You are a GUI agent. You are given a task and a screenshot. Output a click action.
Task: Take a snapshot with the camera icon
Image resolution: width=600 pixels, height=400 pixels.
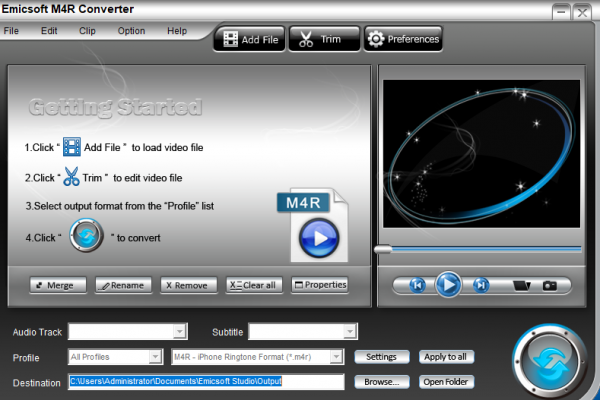pos(550,286)
